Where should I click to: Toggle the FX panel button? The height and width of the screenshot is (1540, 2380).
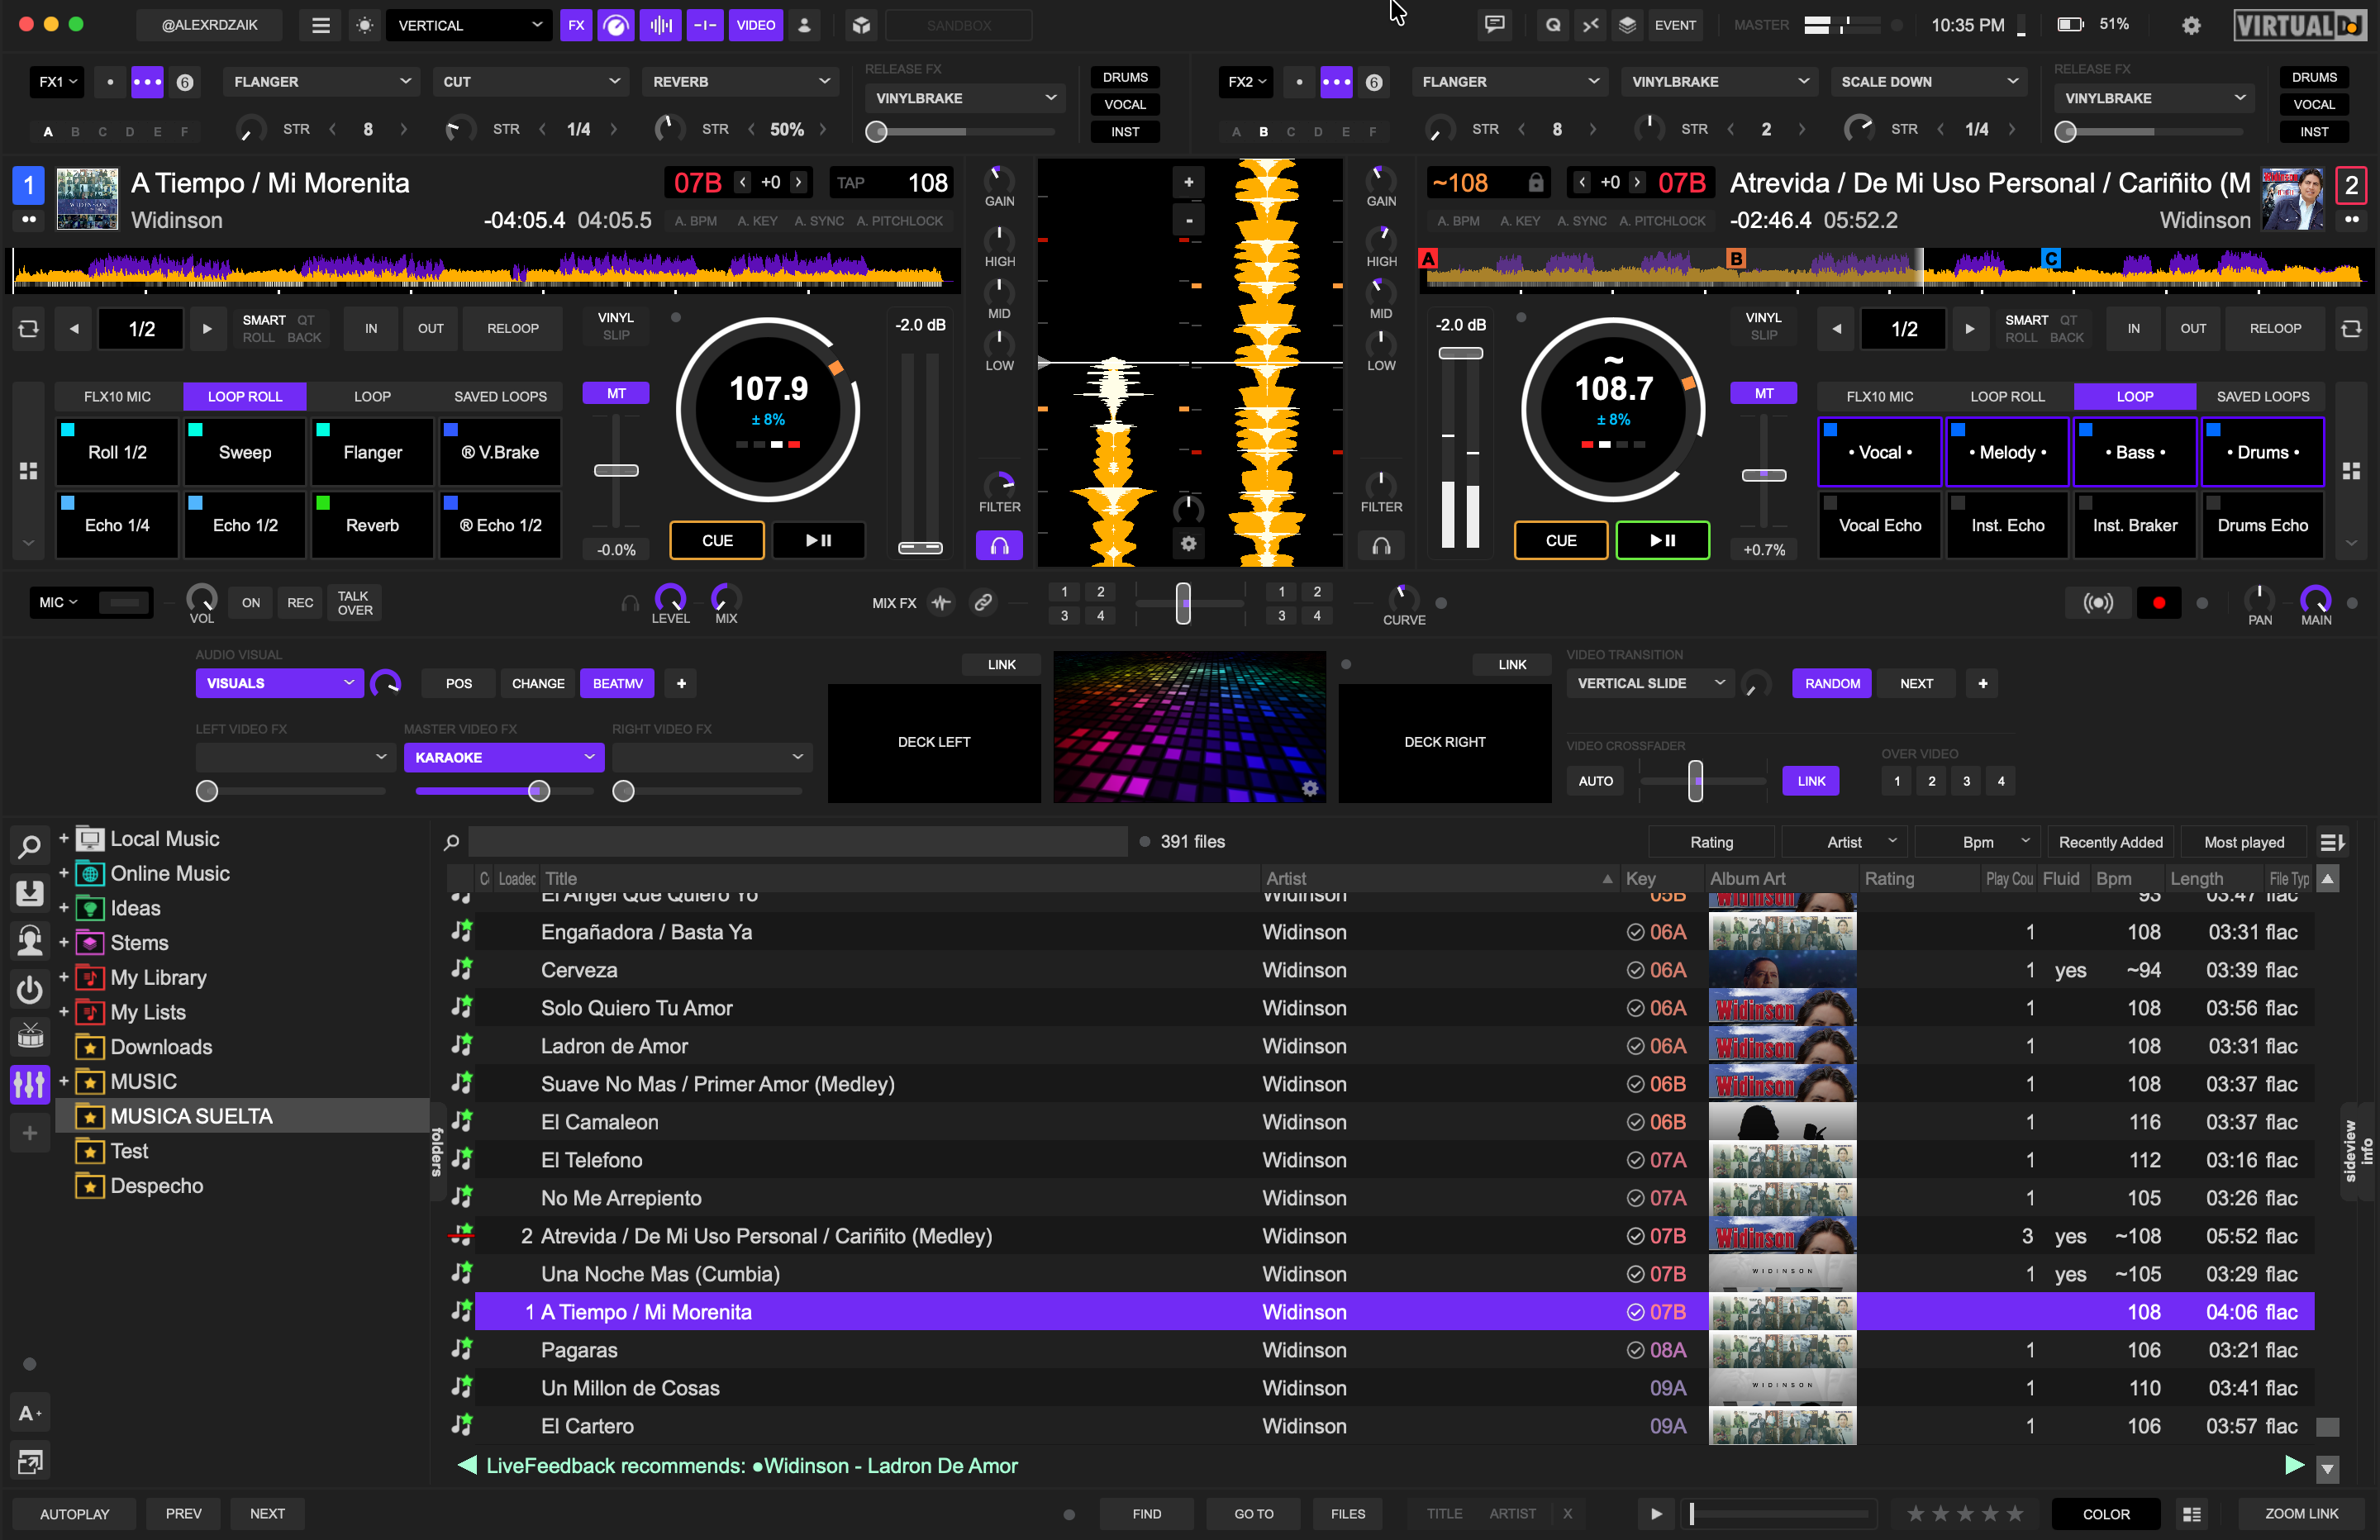576,25
